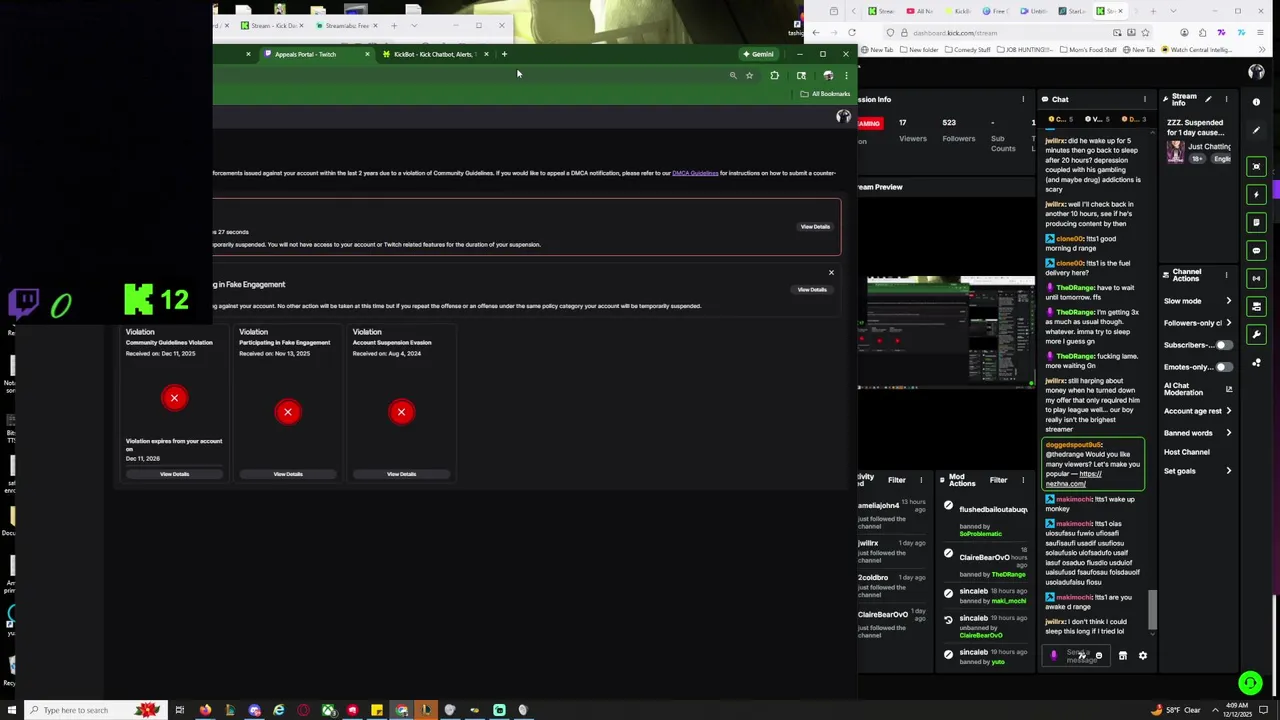Expand Account age restriction setting
Screen dimensions: 1280x720
1198,411
